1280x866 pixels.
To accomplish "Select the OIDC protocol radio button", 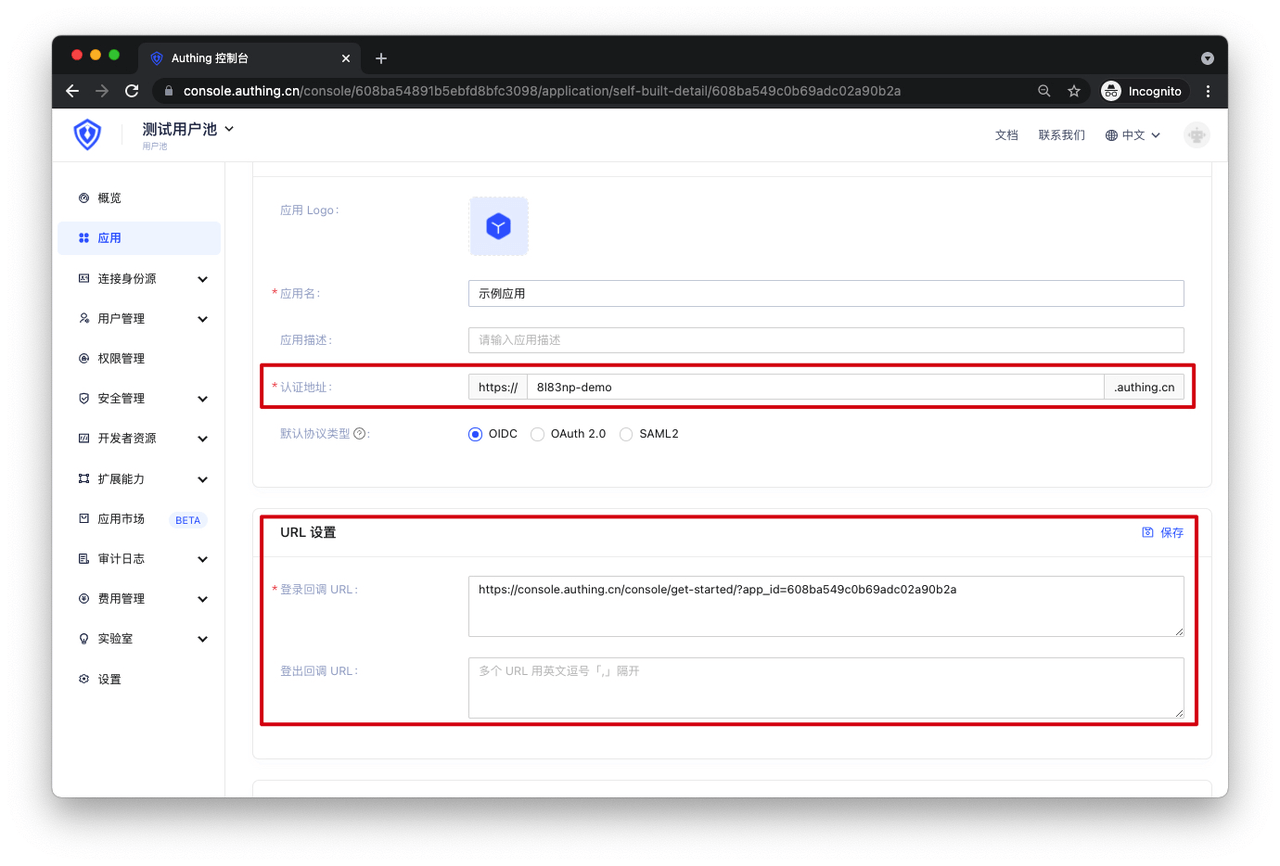I will tap(475, 434).
